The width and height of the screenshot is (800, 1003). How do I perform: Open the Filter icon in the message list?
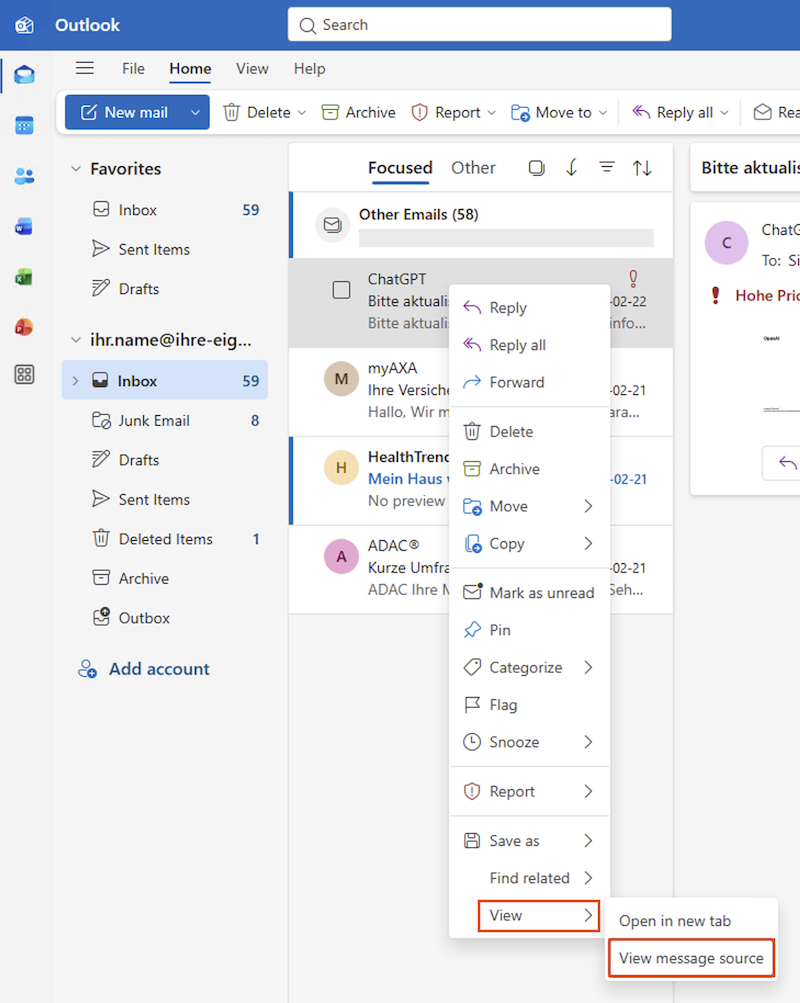tap(607, 168)
